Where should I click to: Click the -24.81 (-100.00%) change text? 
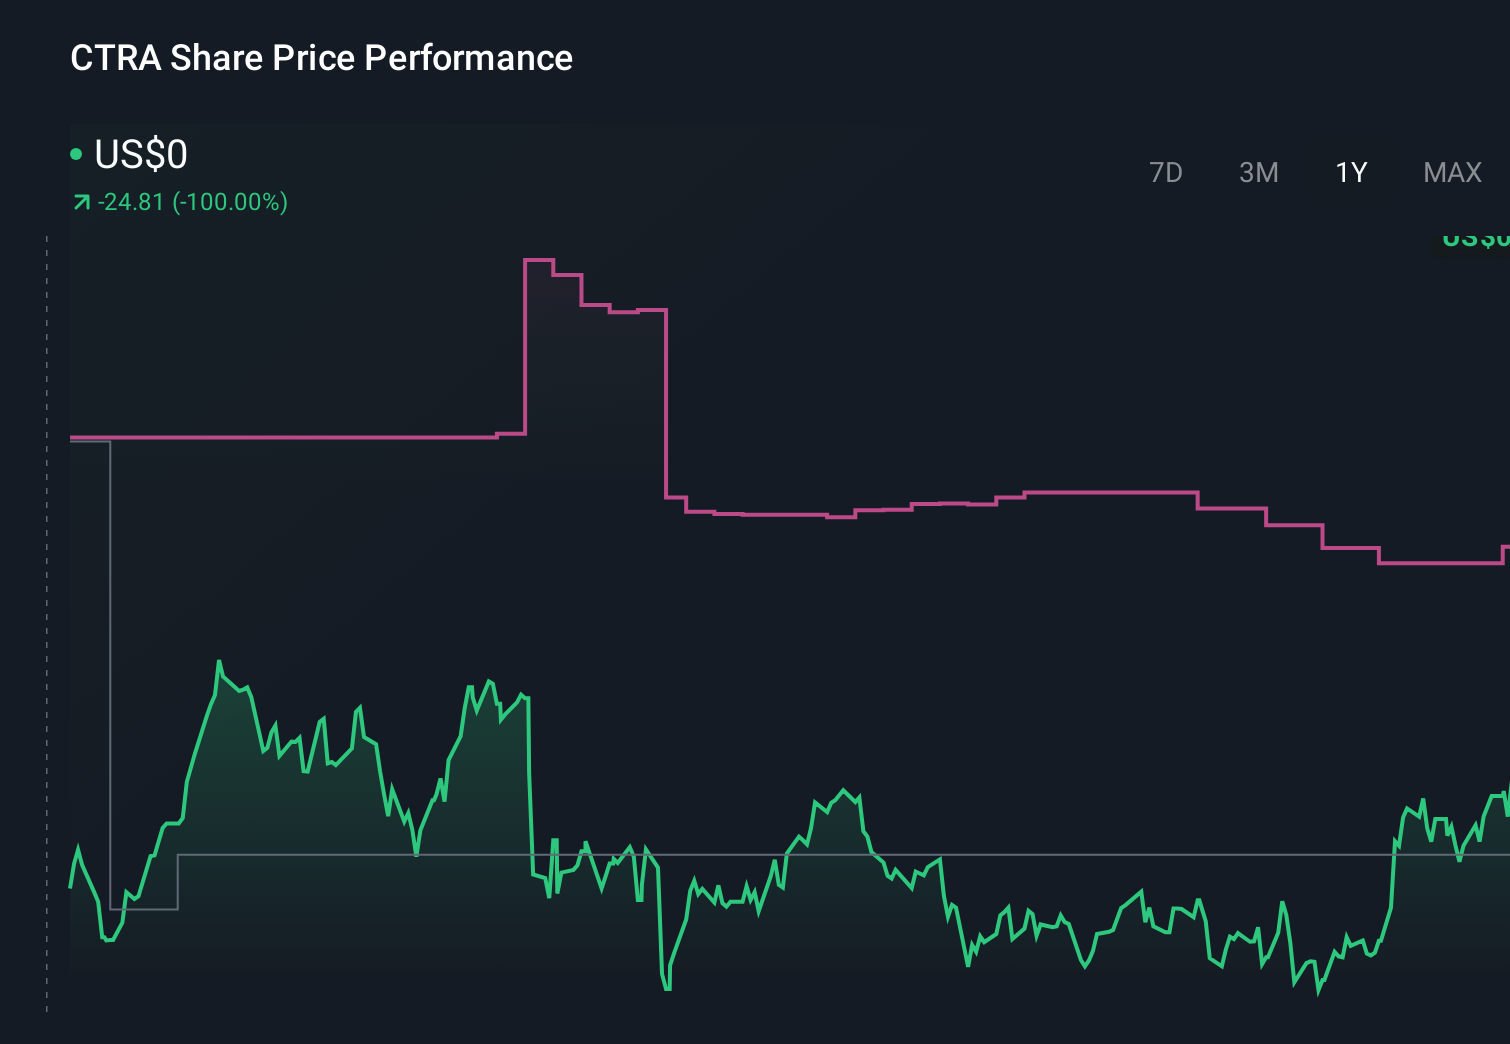[192, 201]
